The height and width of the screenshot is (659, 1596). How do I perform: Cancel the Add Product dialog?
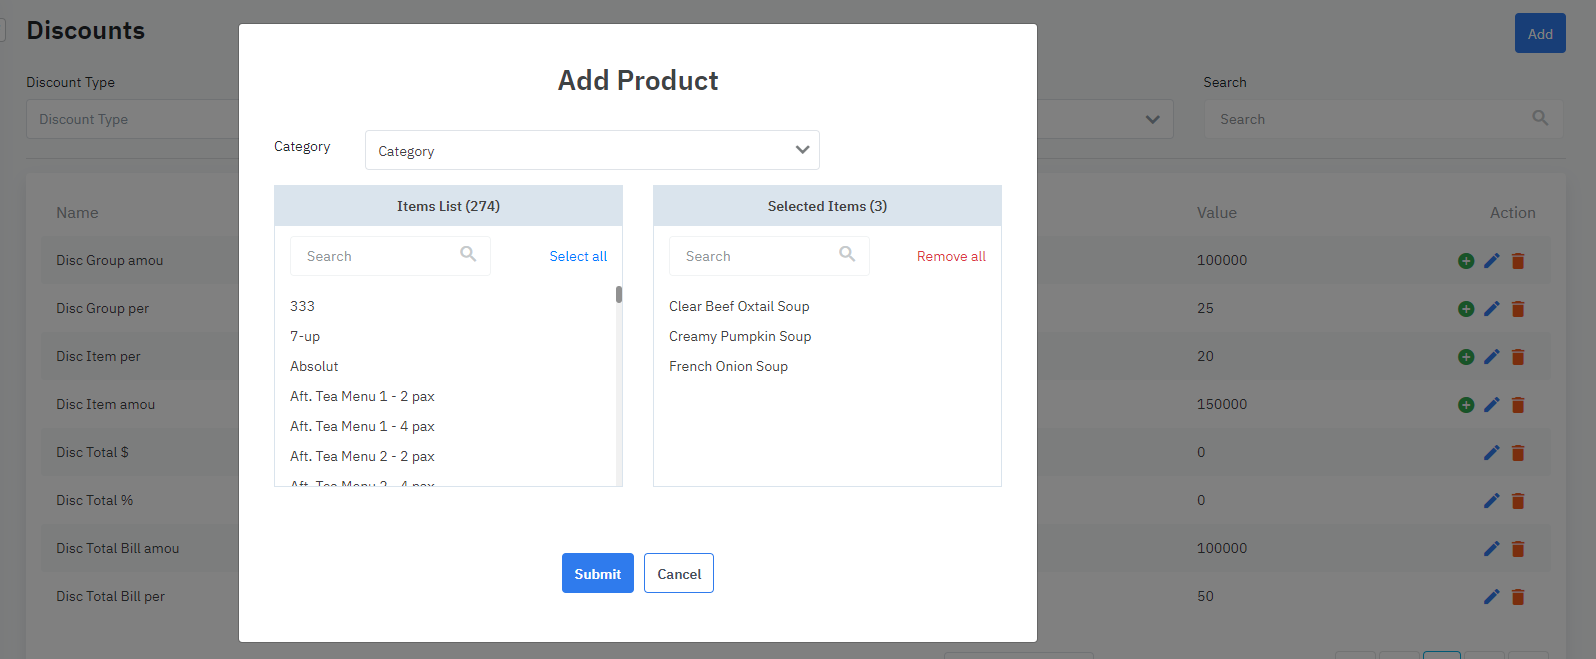[679, 573]
